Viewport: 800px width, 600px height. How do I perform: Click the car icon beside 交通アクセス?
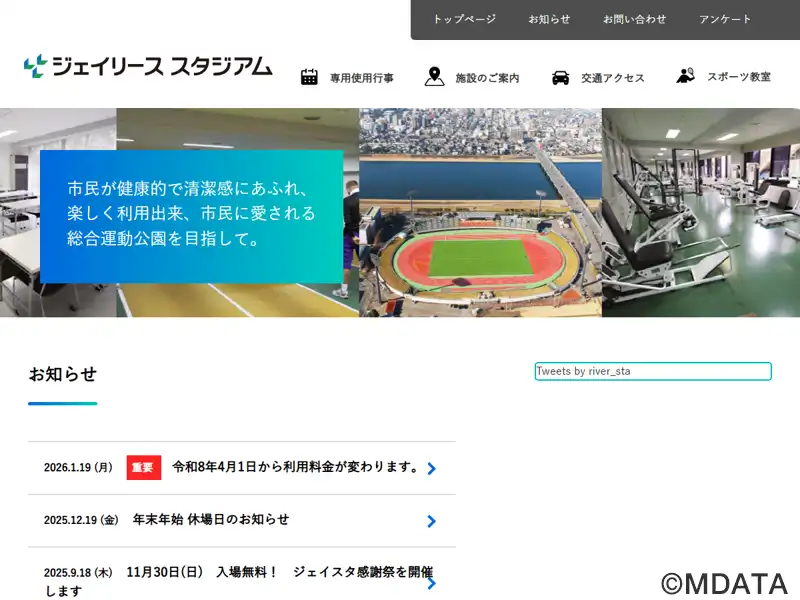point(560,78)
